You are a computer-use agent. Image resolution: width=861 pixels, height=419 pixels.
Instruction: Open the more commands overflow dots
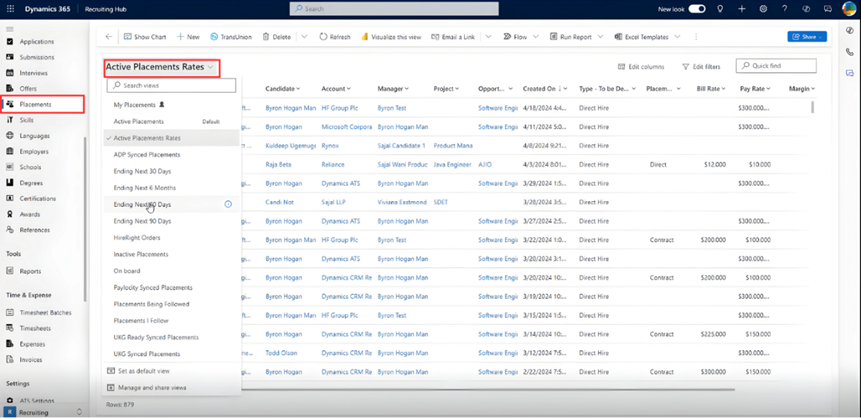coord(696,37)
